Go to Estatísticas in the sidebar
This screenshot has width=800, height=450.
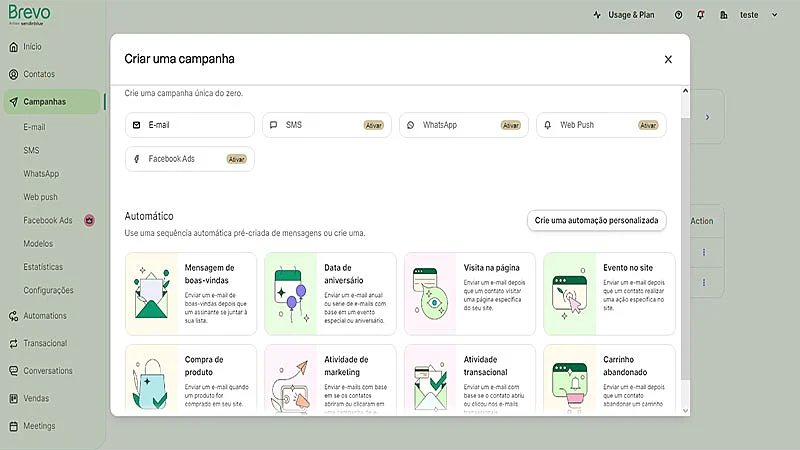click(43, 267)
